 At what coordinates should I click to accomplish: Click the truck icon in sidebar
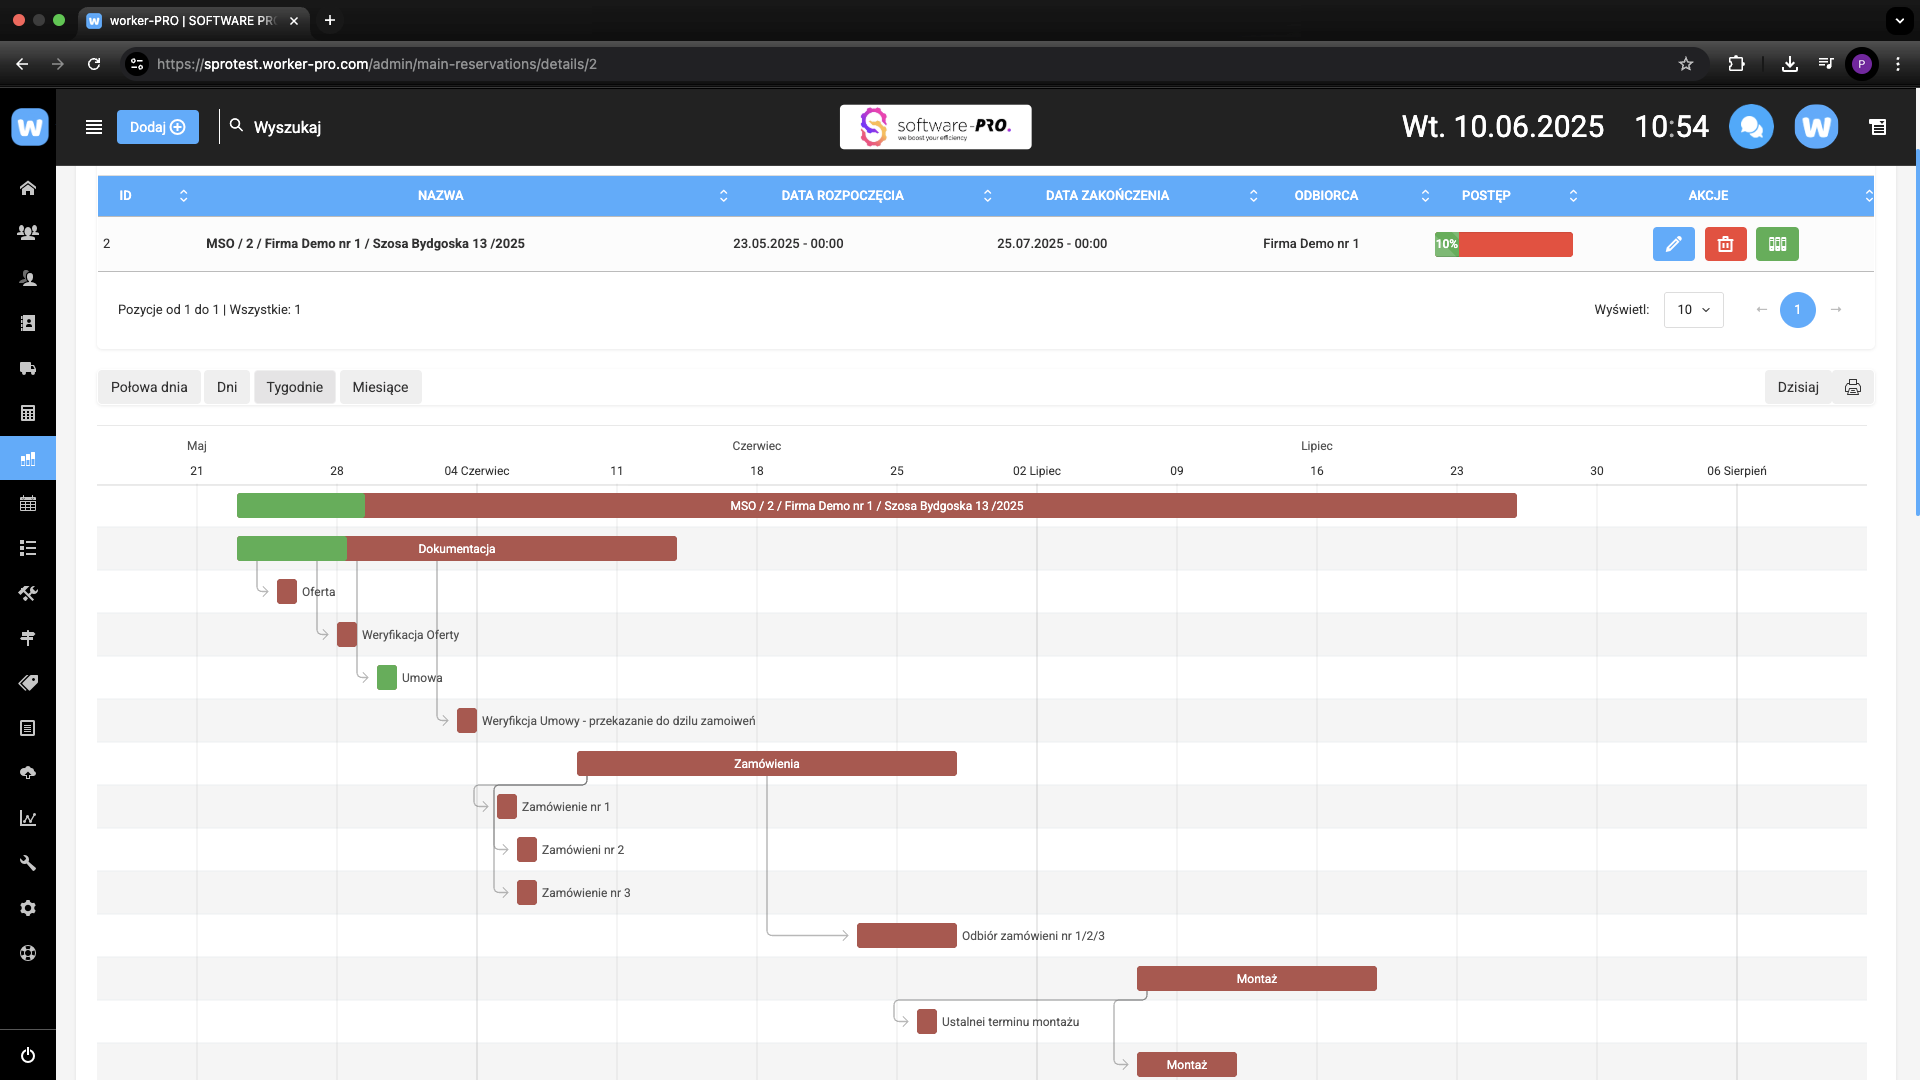pos(28,368)
